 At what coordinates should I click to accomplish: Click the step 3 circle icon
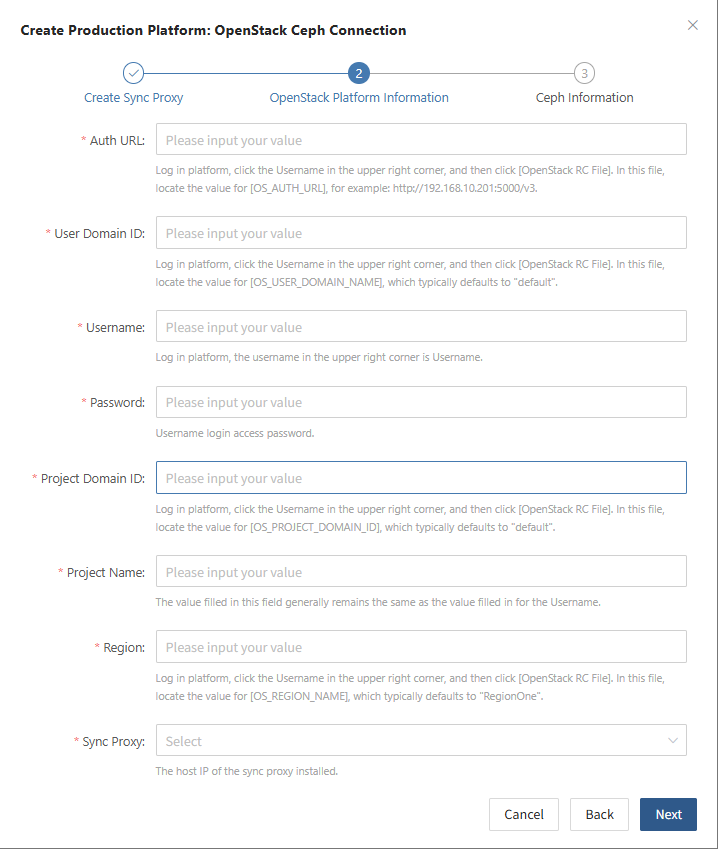pos(584,73)
